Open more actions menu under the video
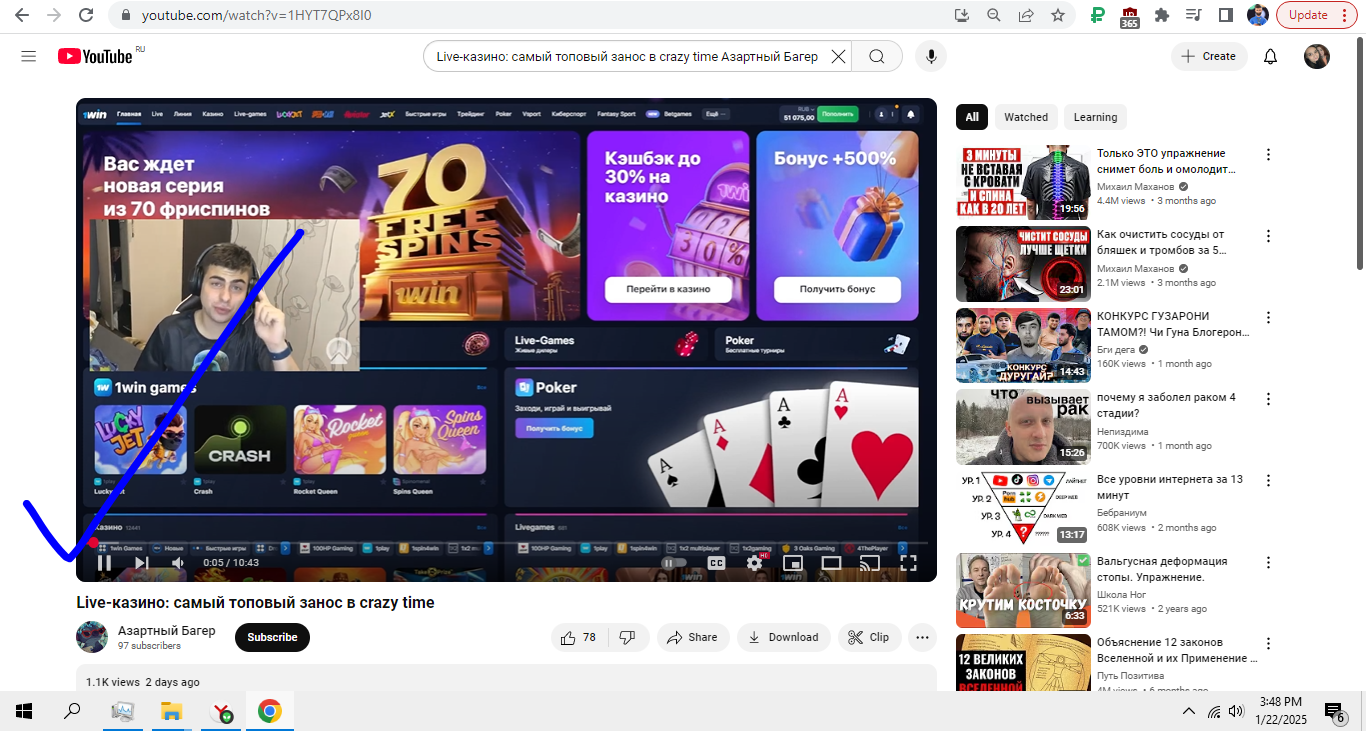 922,637
